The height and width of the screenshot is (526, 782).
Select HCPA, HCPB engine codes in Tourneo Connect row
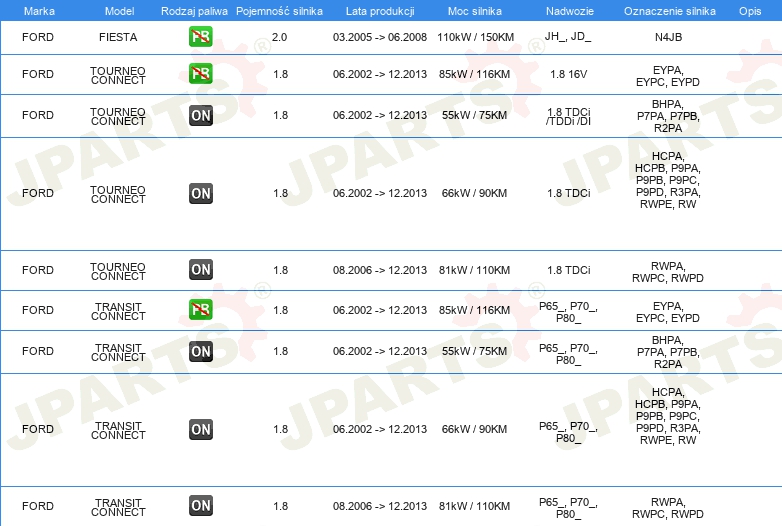[668, 180]
